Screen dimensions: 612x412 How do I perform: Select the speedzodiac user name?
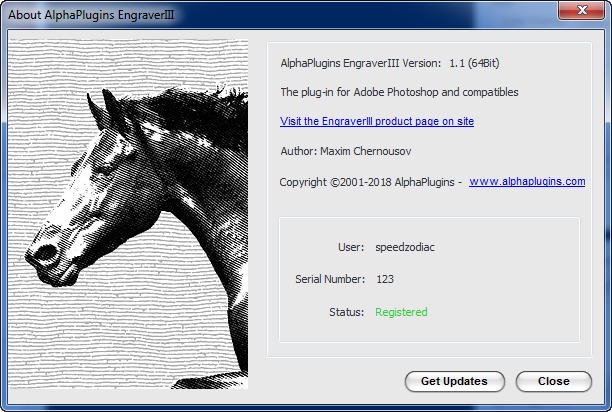click(x=407, y=246)
